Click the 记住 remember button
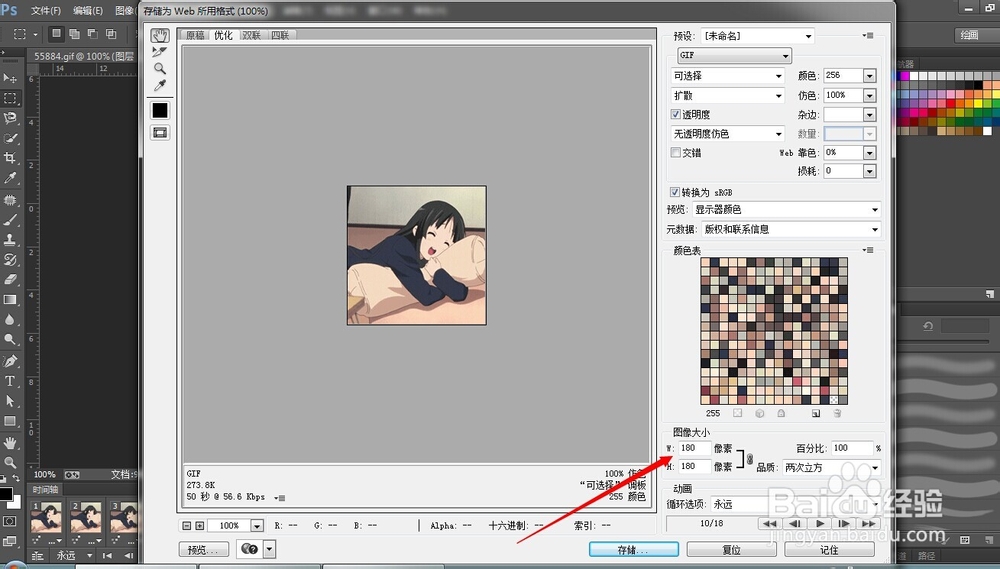The height and width of the screenshot is (569, 1000). (829, 549)
